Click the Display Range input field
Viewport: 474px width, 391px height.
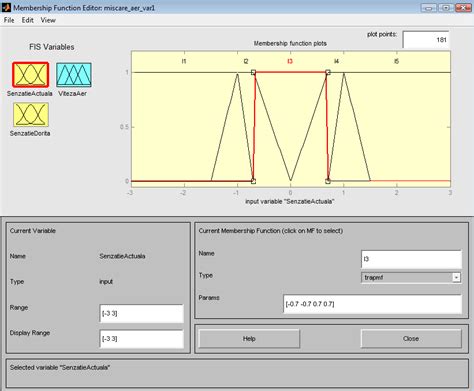point(141,339)
